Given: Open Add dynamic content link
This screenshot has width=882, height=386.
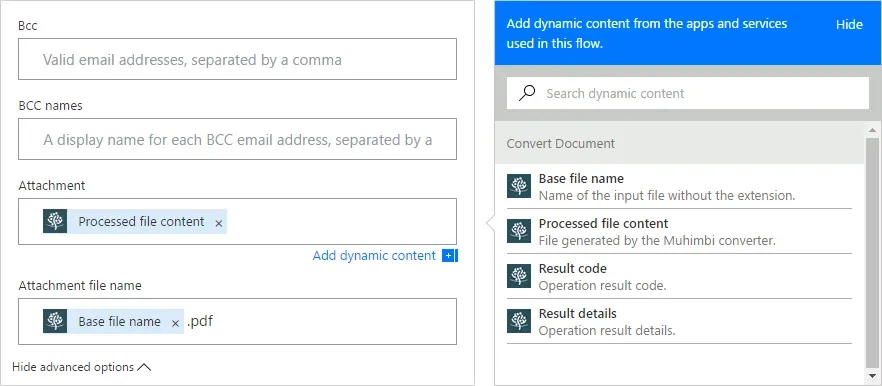Looking at the screenshot, I should click(x=374, y=256).
